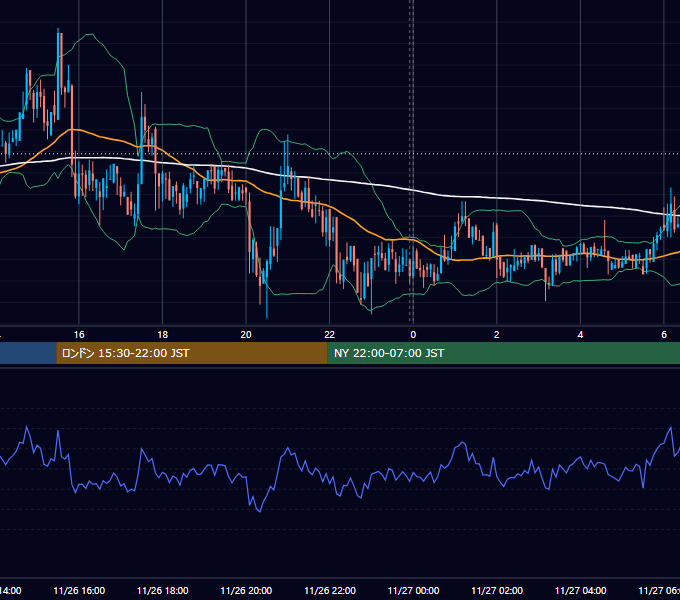Click the 11/27 02:00 date label
The image size is (680, 600).
pos(497,590)
